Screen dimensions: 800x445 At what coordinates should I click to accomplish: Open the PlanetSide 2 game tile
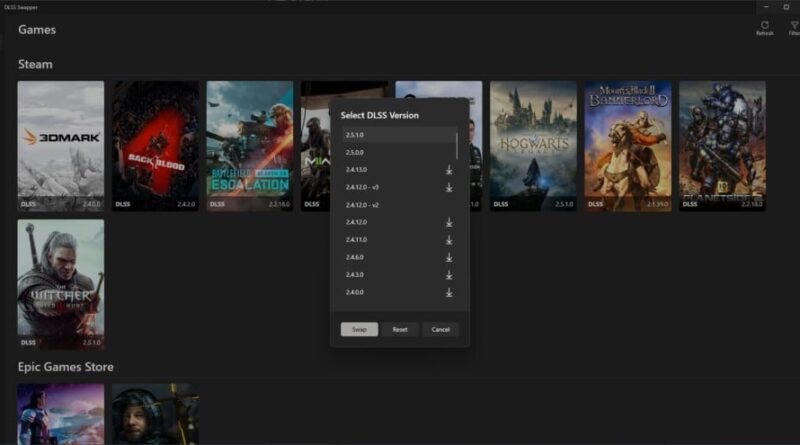[x=722, y=146]
